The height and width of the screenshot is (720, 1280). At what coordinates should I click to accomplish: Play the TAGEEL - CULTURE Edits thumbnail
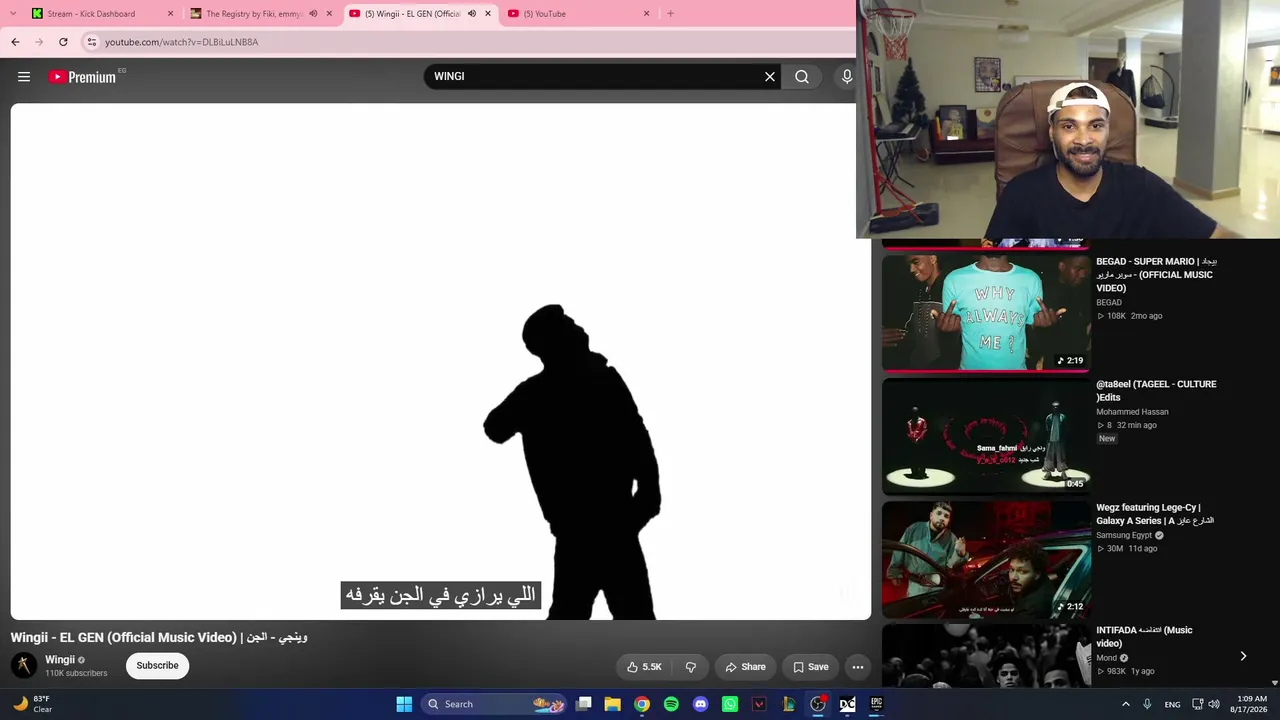(986, 436)
